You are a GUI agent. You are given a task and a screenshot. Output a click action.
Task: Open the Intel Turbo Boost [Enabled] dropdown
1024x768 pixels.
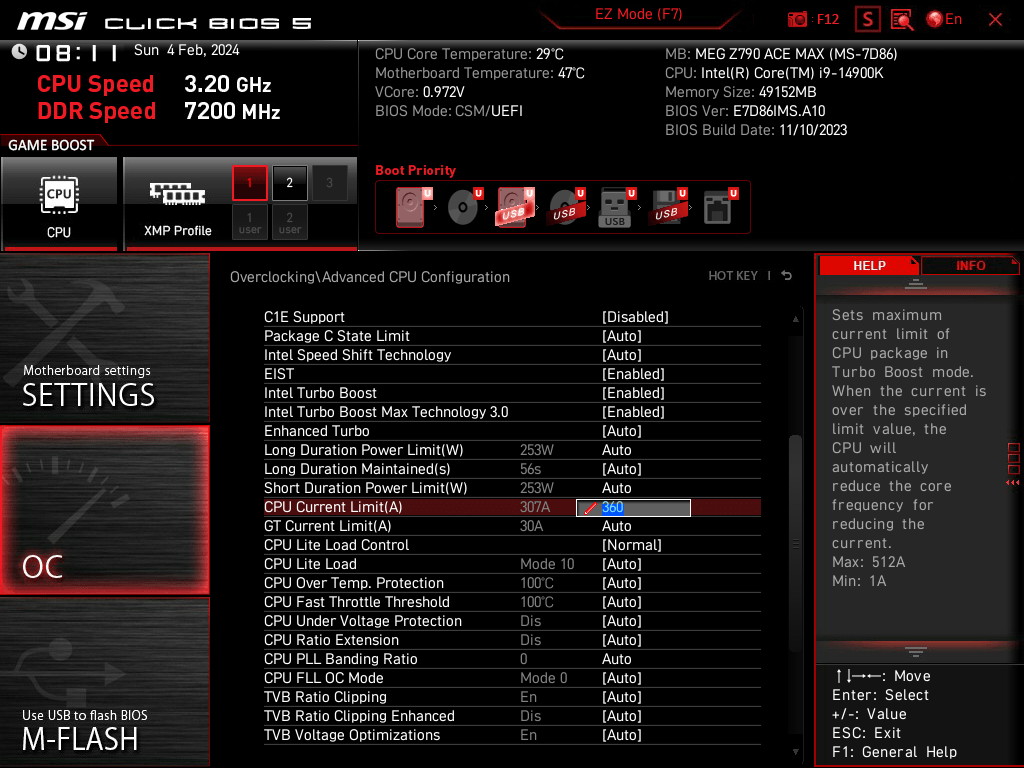[x=633, y=393]
